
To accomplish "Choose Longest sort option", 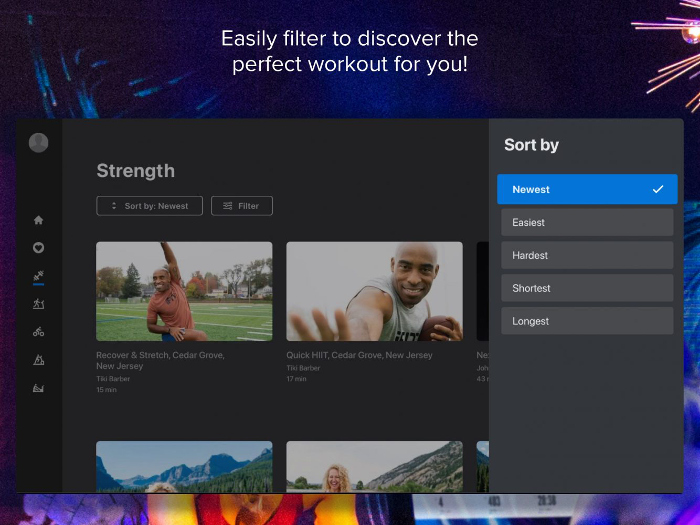I will (x=587, y=321).
